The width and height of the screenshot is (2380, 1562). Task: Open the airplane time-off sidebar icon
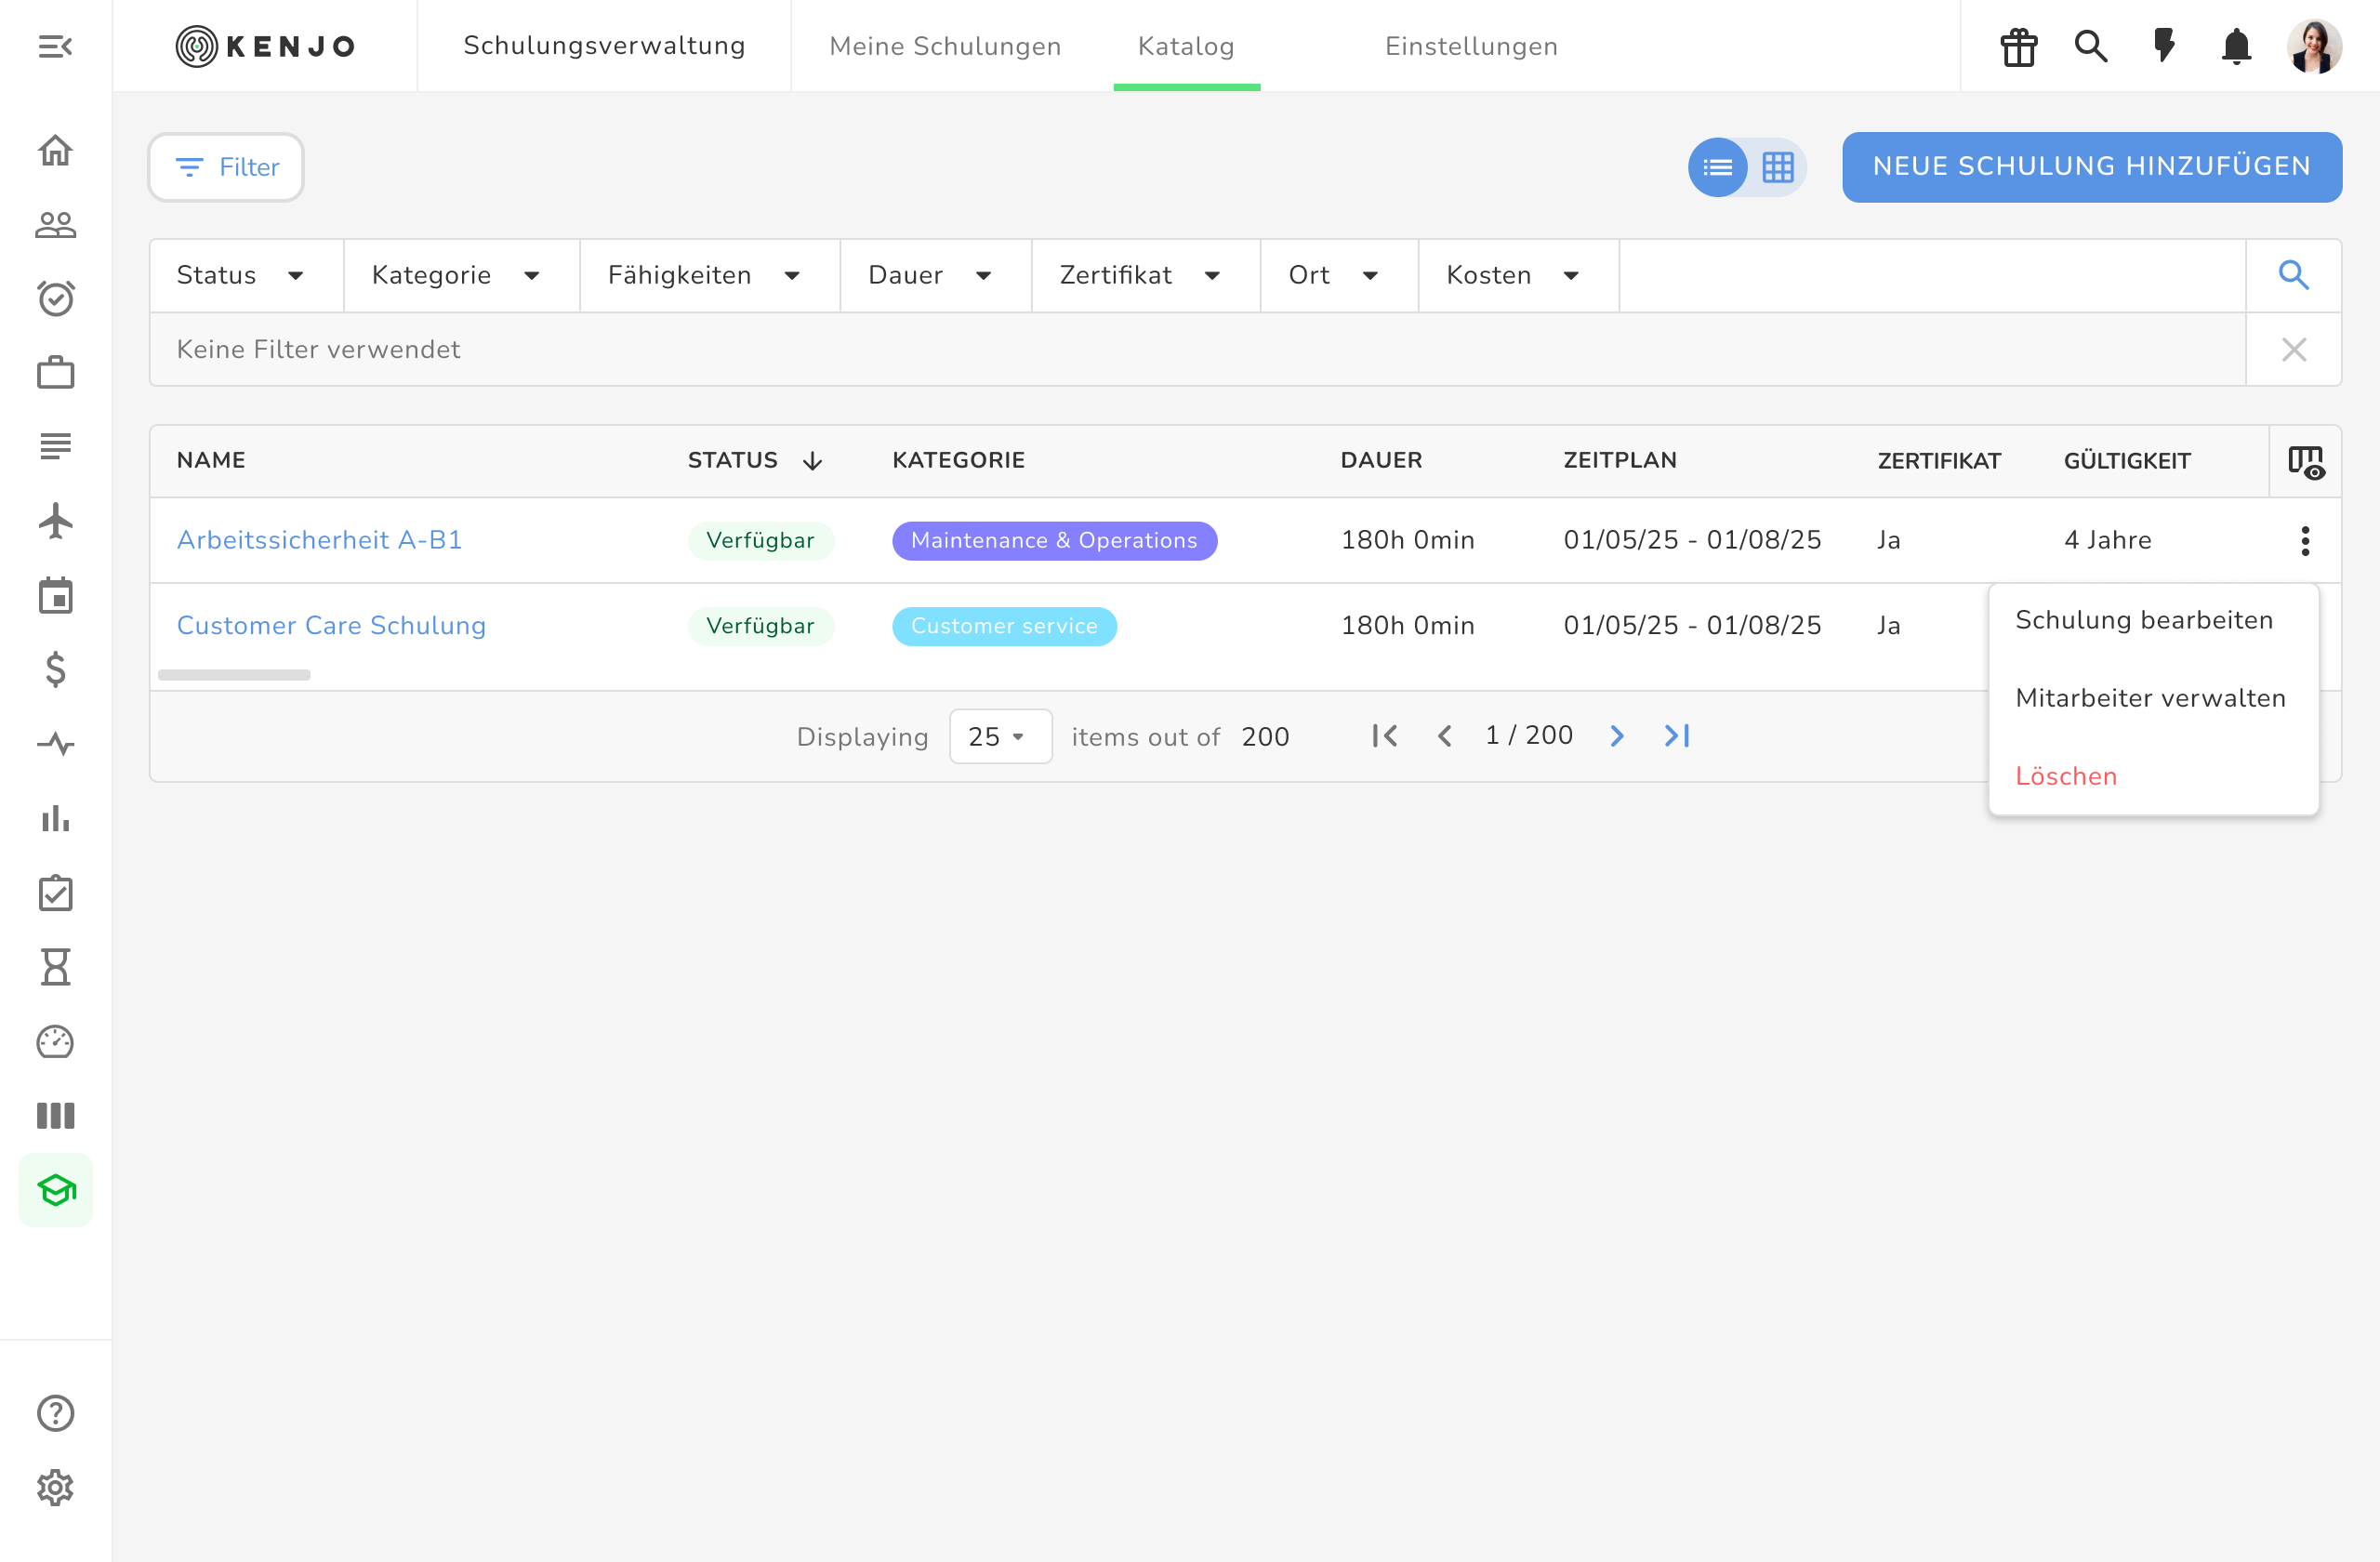point(56,521)
